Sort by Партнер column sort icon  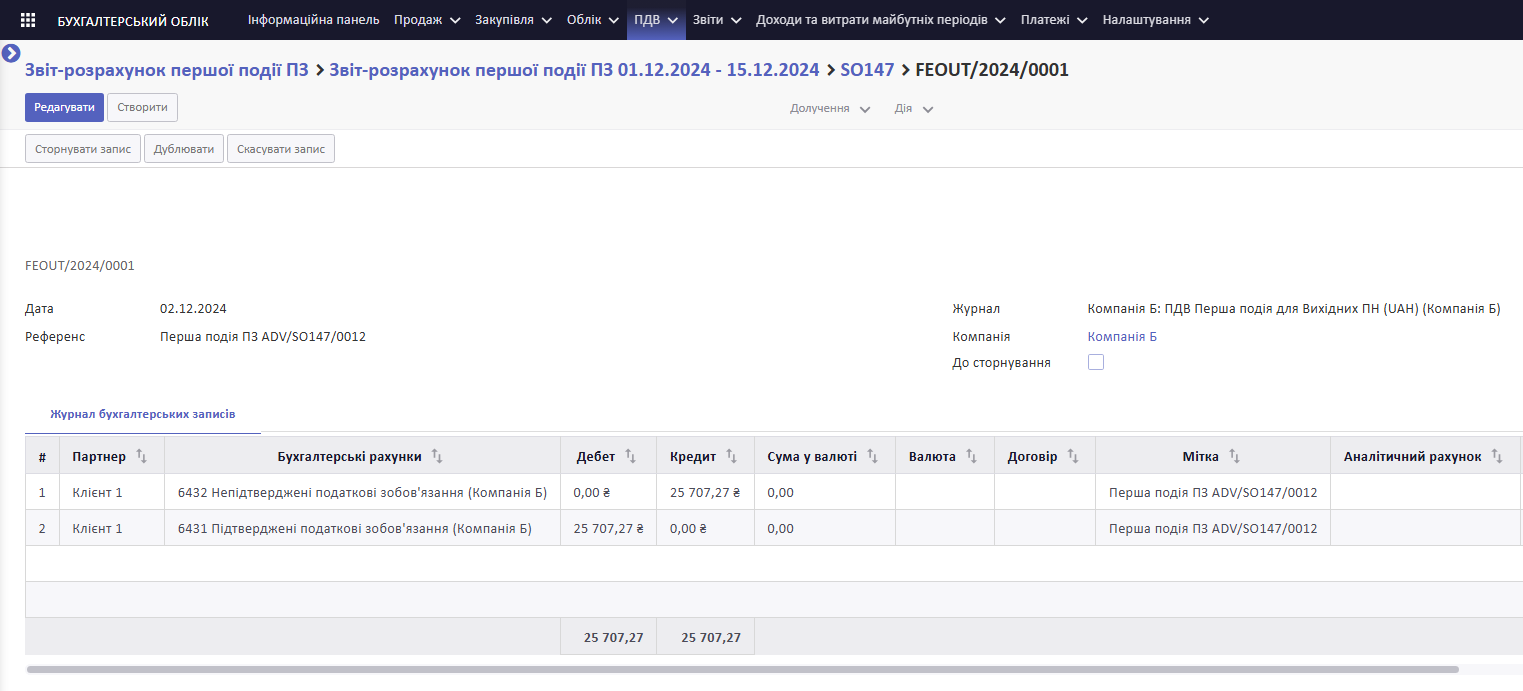click(141, 456)
